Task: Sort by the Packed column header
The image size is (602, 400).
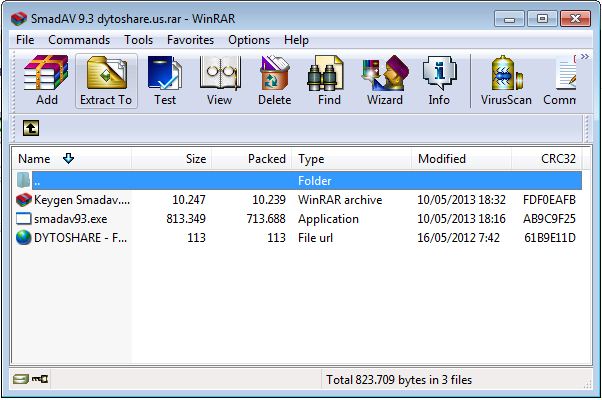Action: tap(252, 159)
